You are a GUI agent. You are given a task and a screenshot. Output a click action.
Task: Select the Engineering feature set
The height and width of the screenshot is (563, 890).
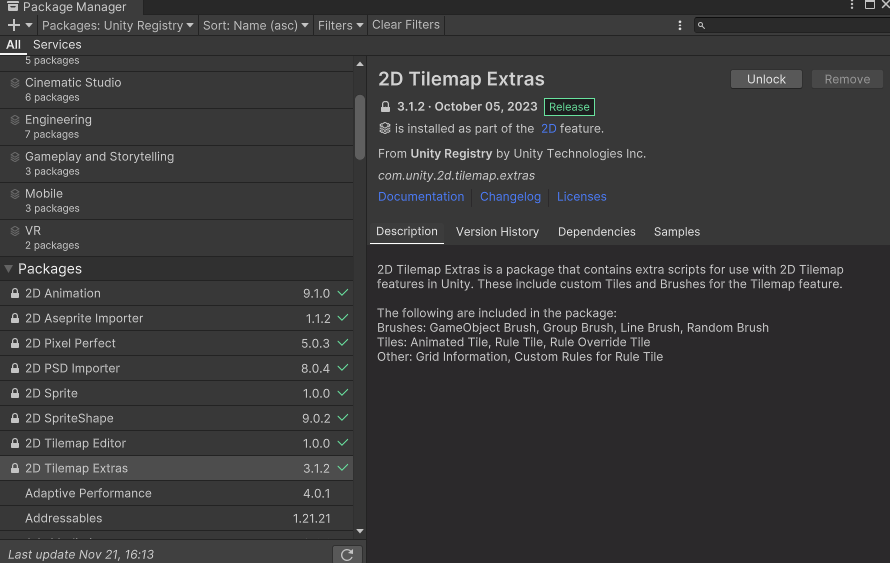click(x=177, y=127)
